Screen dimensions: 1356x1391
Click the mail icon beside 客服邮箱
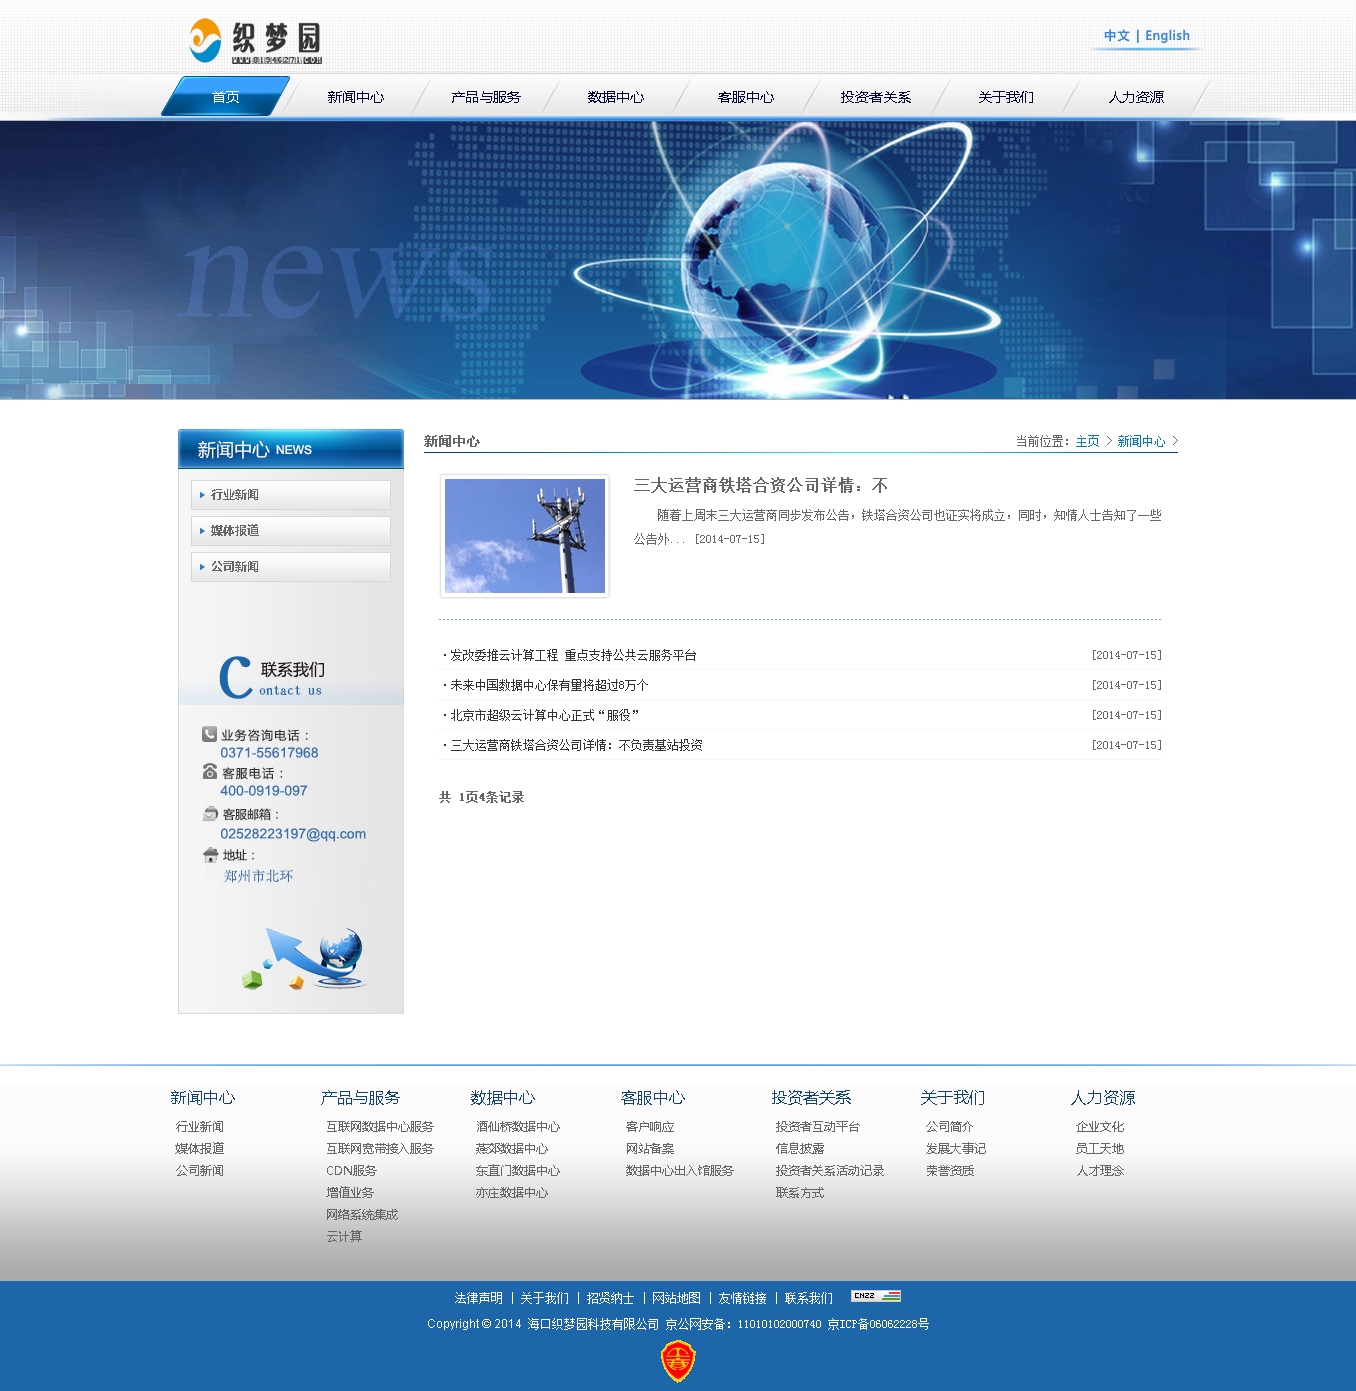click(x=210, y=814)
